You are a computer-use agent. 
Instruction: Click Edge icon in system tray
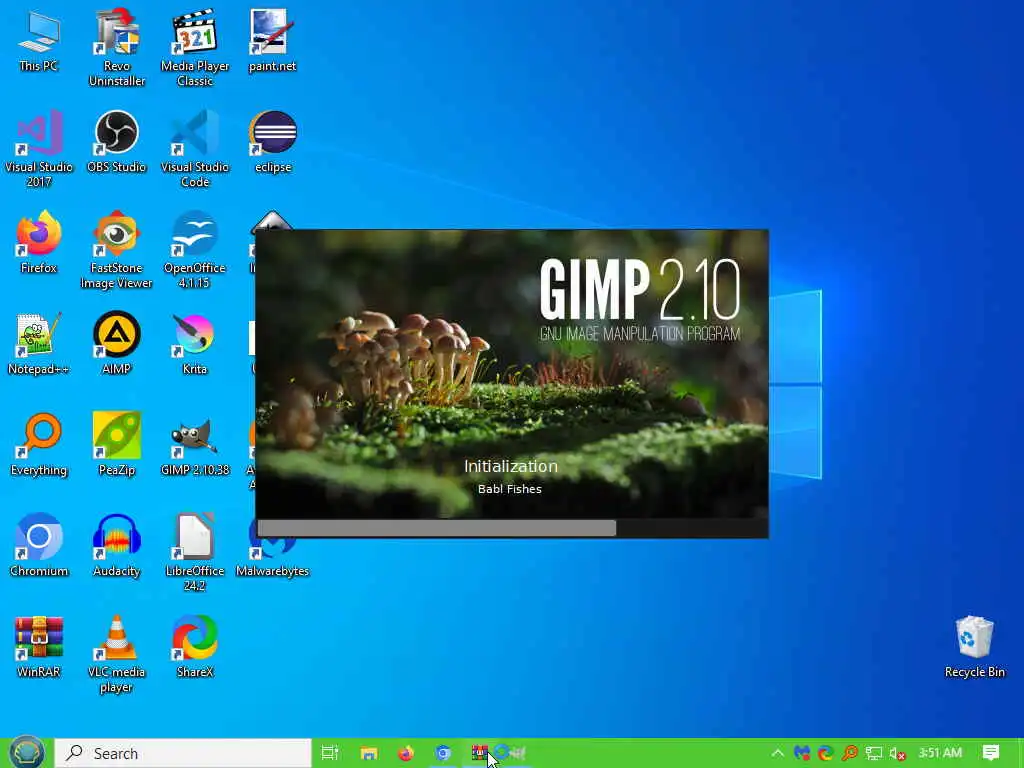825,753
